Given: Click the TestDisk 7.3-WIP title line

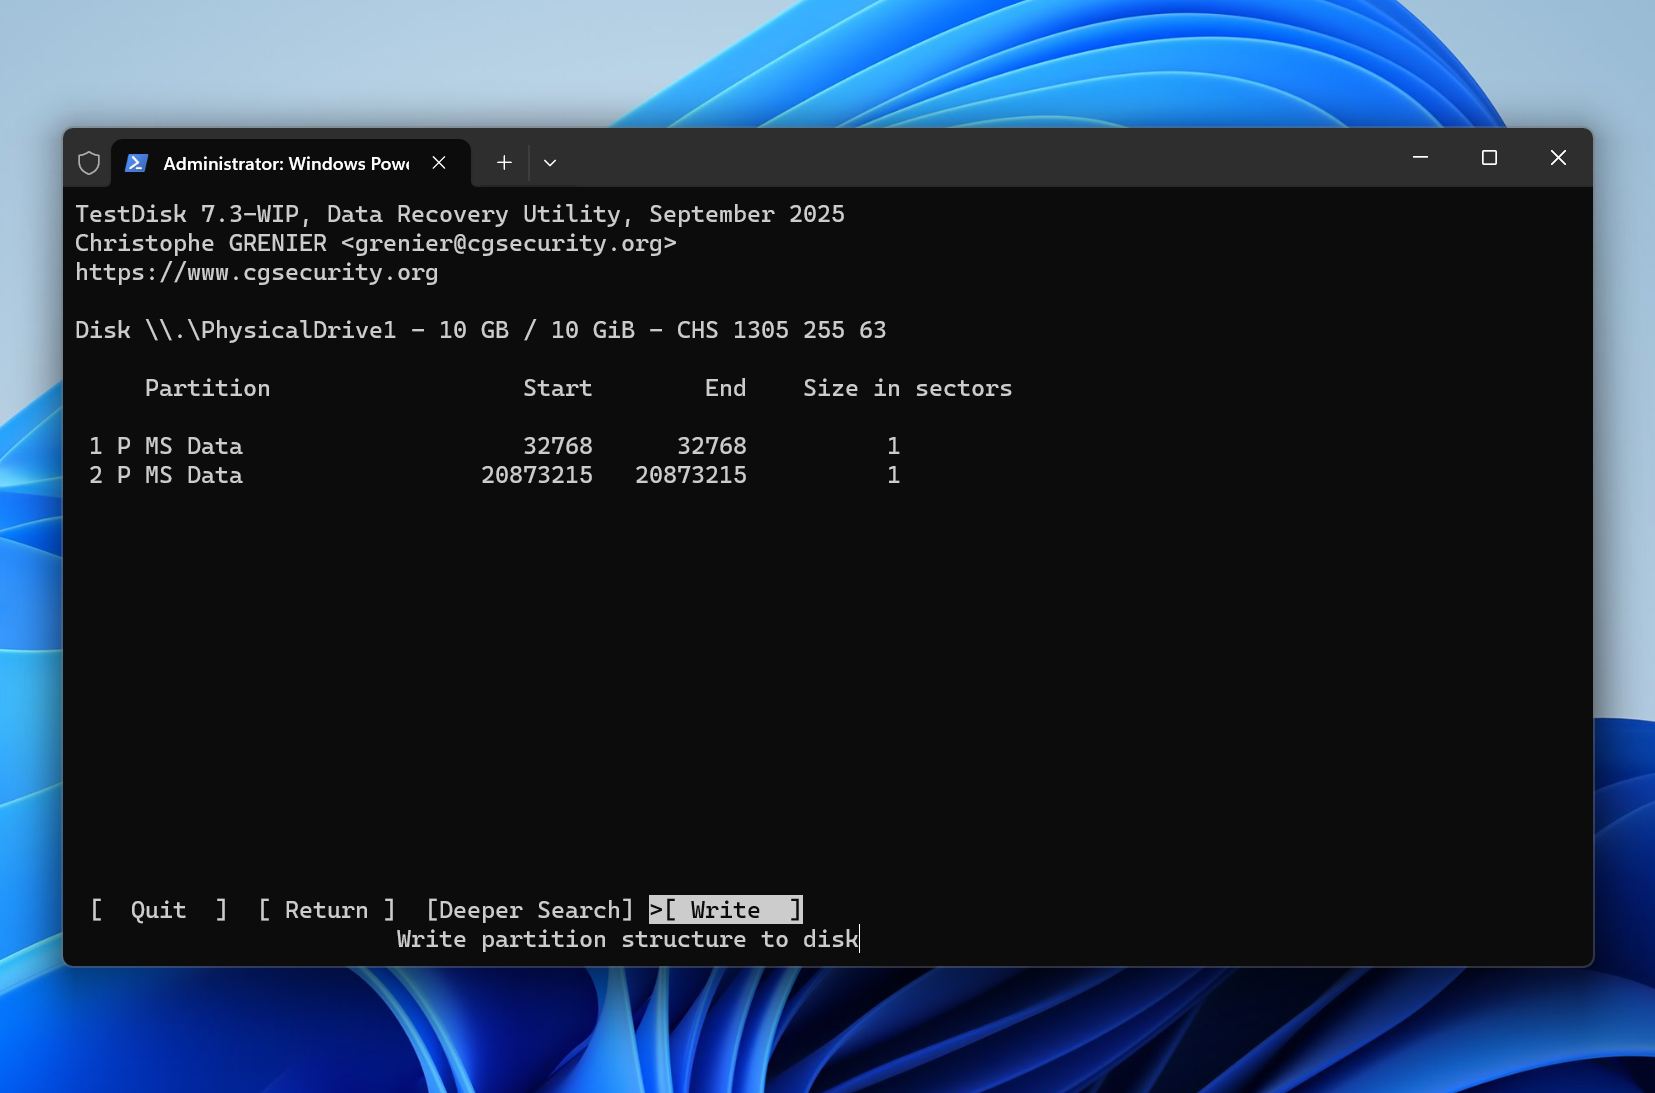Looking at the screenshot, I should tap(460, 214).
